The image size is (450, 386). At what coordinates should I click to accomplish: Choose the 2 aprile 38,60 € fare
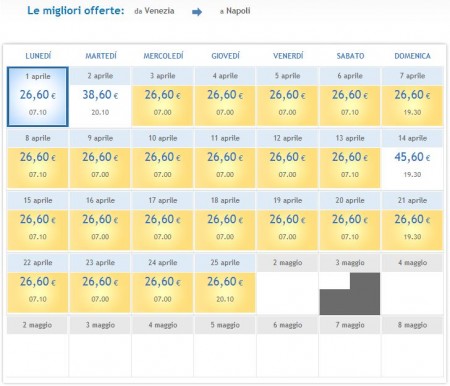[100, 97]
